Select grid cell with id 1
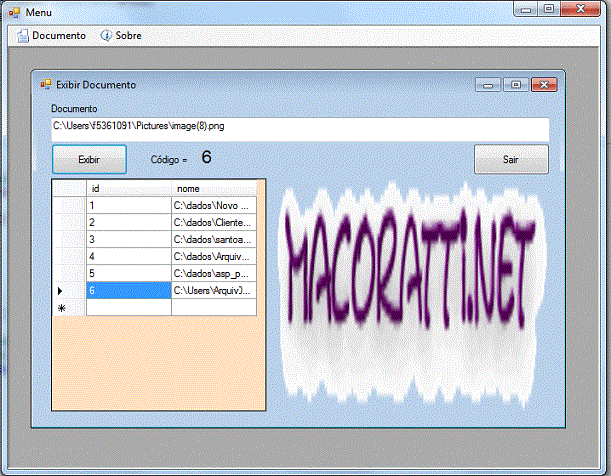 129,205
